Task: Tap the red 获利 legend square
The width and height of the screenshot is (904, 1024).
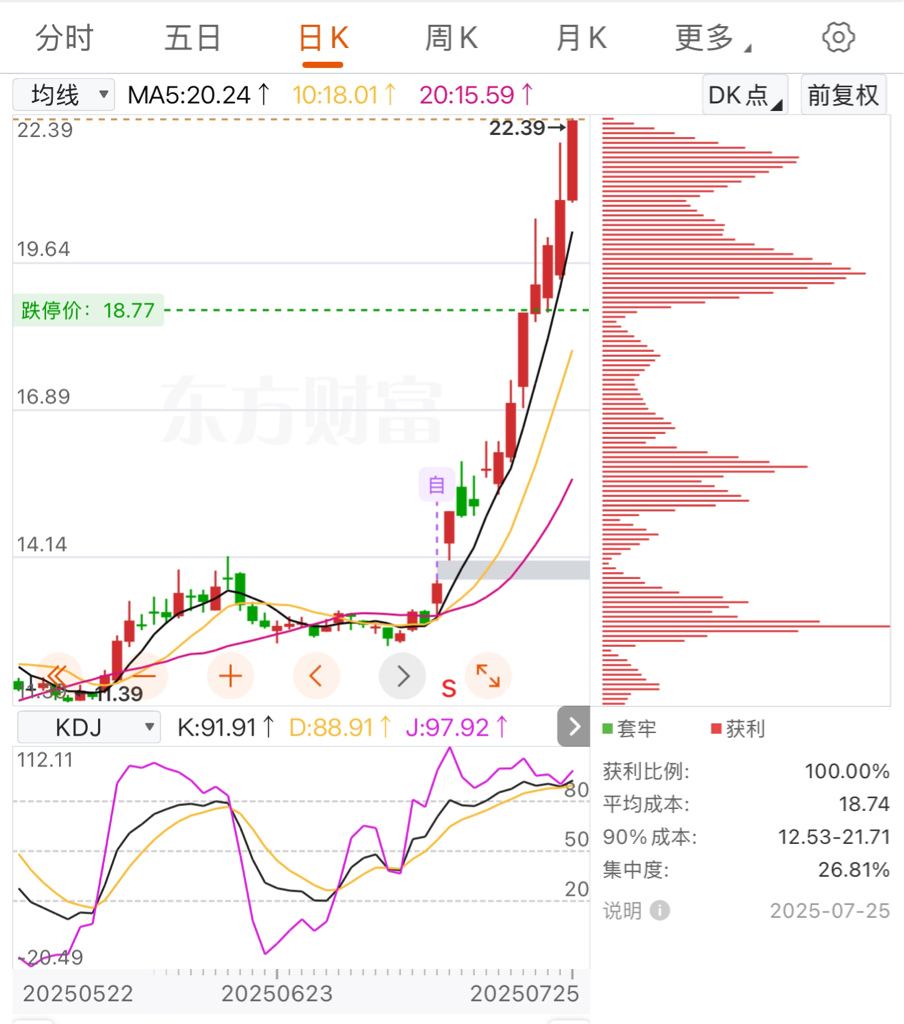Action: tap(717, 728)
